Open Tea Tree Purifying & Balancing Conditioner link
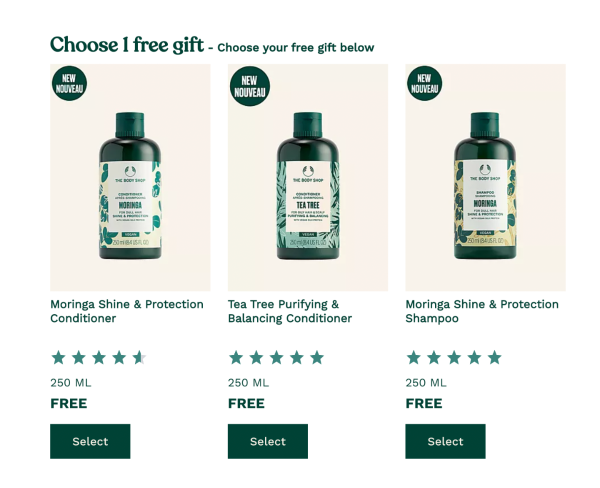 [x=290, y=311]
